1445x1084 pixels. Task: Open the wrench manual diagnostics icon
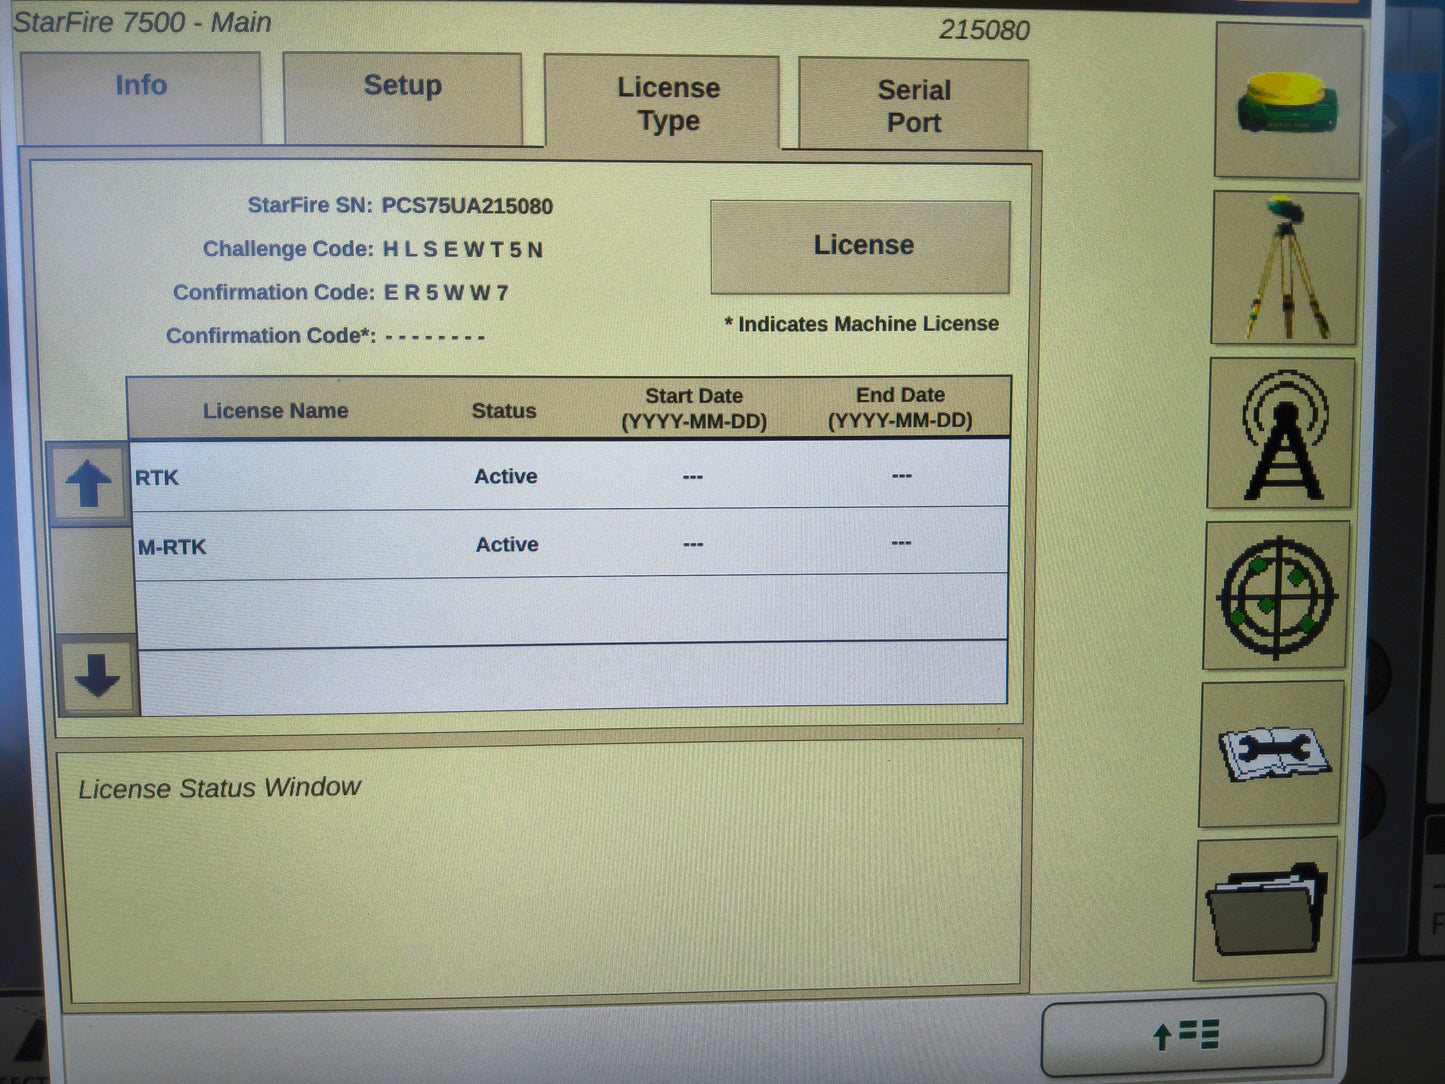(x=1272, y=754)
